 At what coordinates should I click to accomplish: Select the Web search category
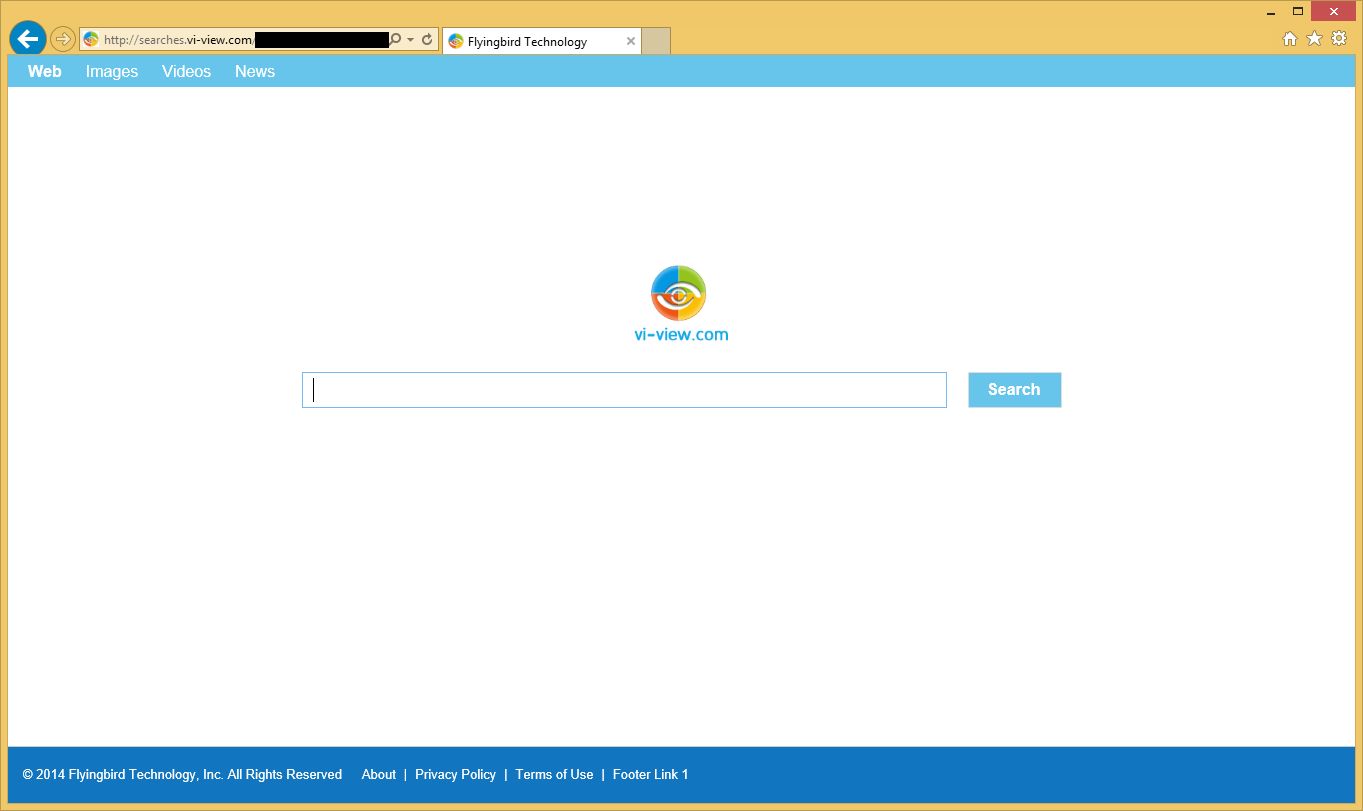44,71
